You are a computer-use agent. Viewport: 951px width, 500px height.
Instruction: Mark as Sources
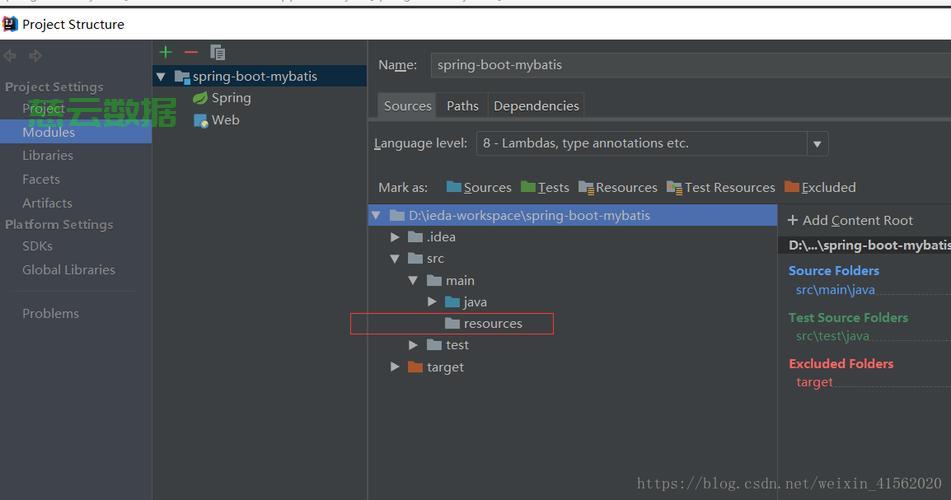click(x=479, y=188)
